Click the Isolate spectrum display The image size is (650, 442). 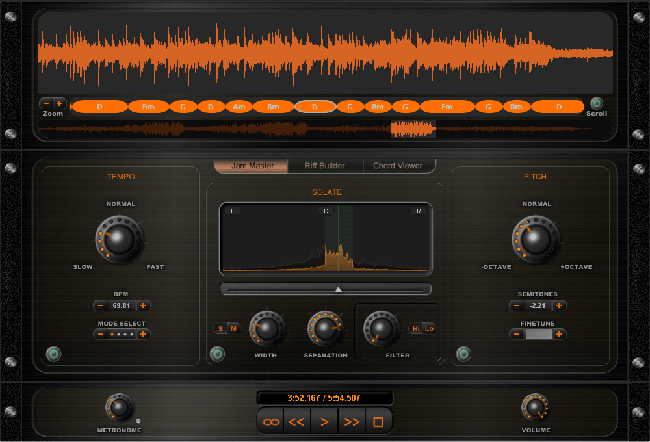pos(326,239)
